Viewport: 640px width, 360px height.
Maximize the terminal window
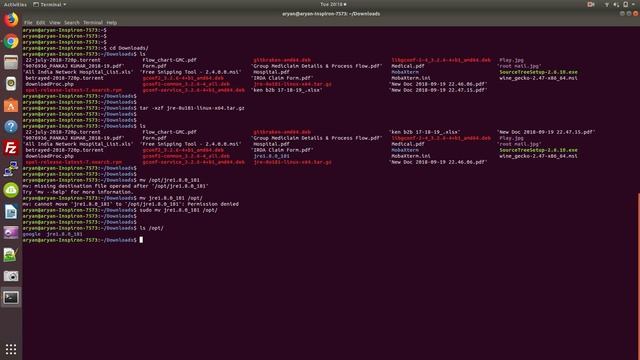629,14
